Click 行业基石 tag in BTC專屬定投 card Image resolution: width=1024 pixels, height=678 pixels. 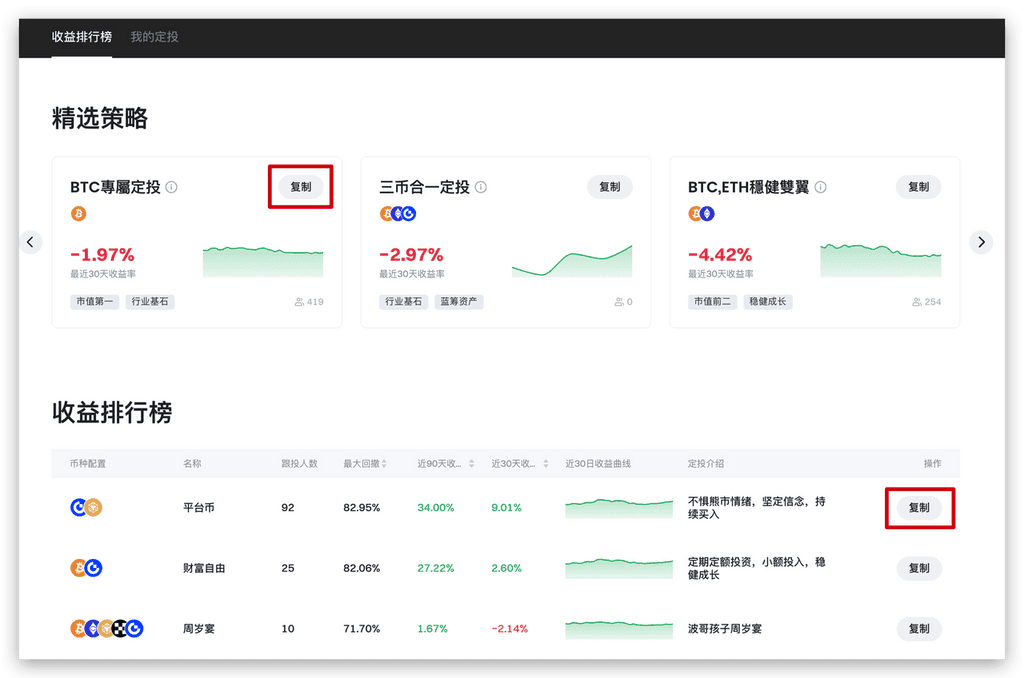[150, 302]
